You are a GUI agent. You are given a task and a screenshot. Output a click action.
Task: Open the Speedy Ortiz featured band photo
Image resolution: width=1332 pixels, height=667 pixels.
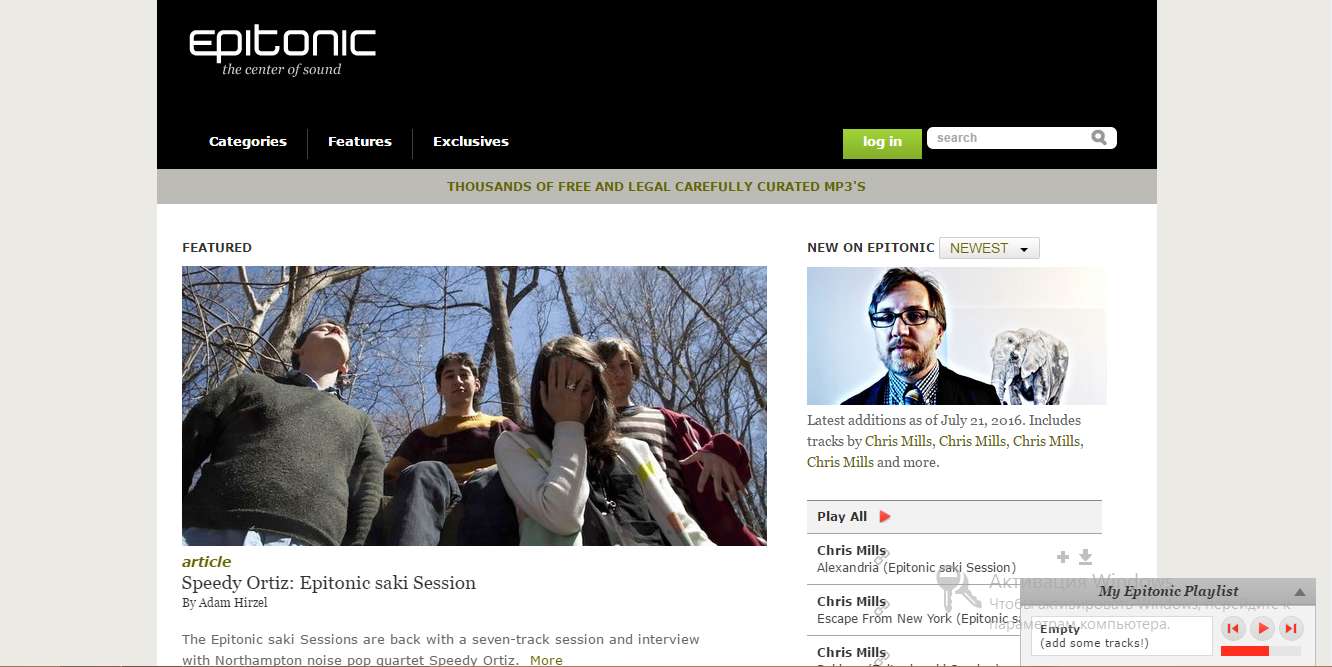click(x=474, y=406)
